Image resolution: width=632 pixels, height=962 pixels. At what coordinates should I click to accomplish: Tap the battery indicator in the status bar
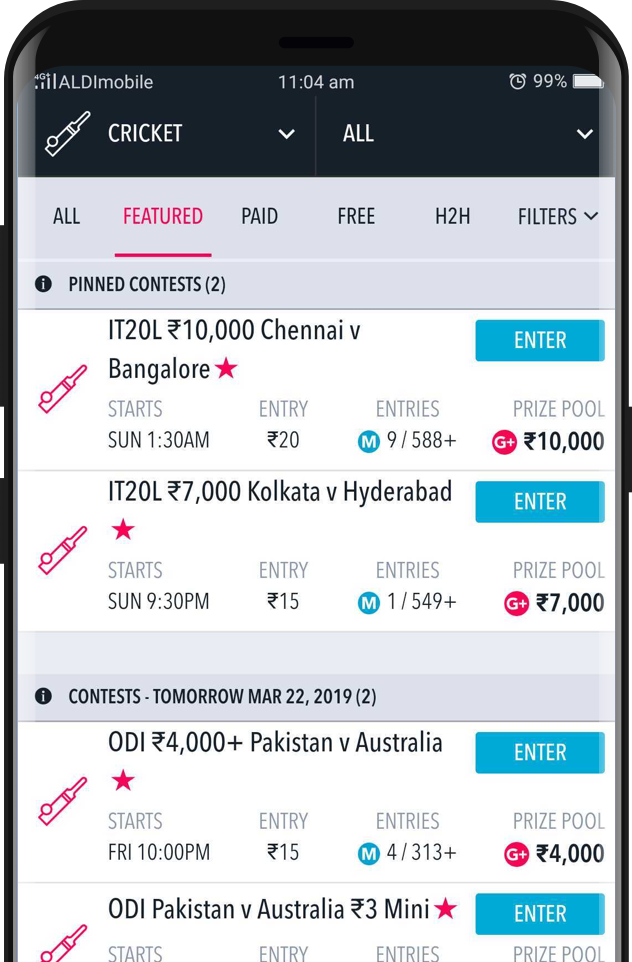[588, 81]
